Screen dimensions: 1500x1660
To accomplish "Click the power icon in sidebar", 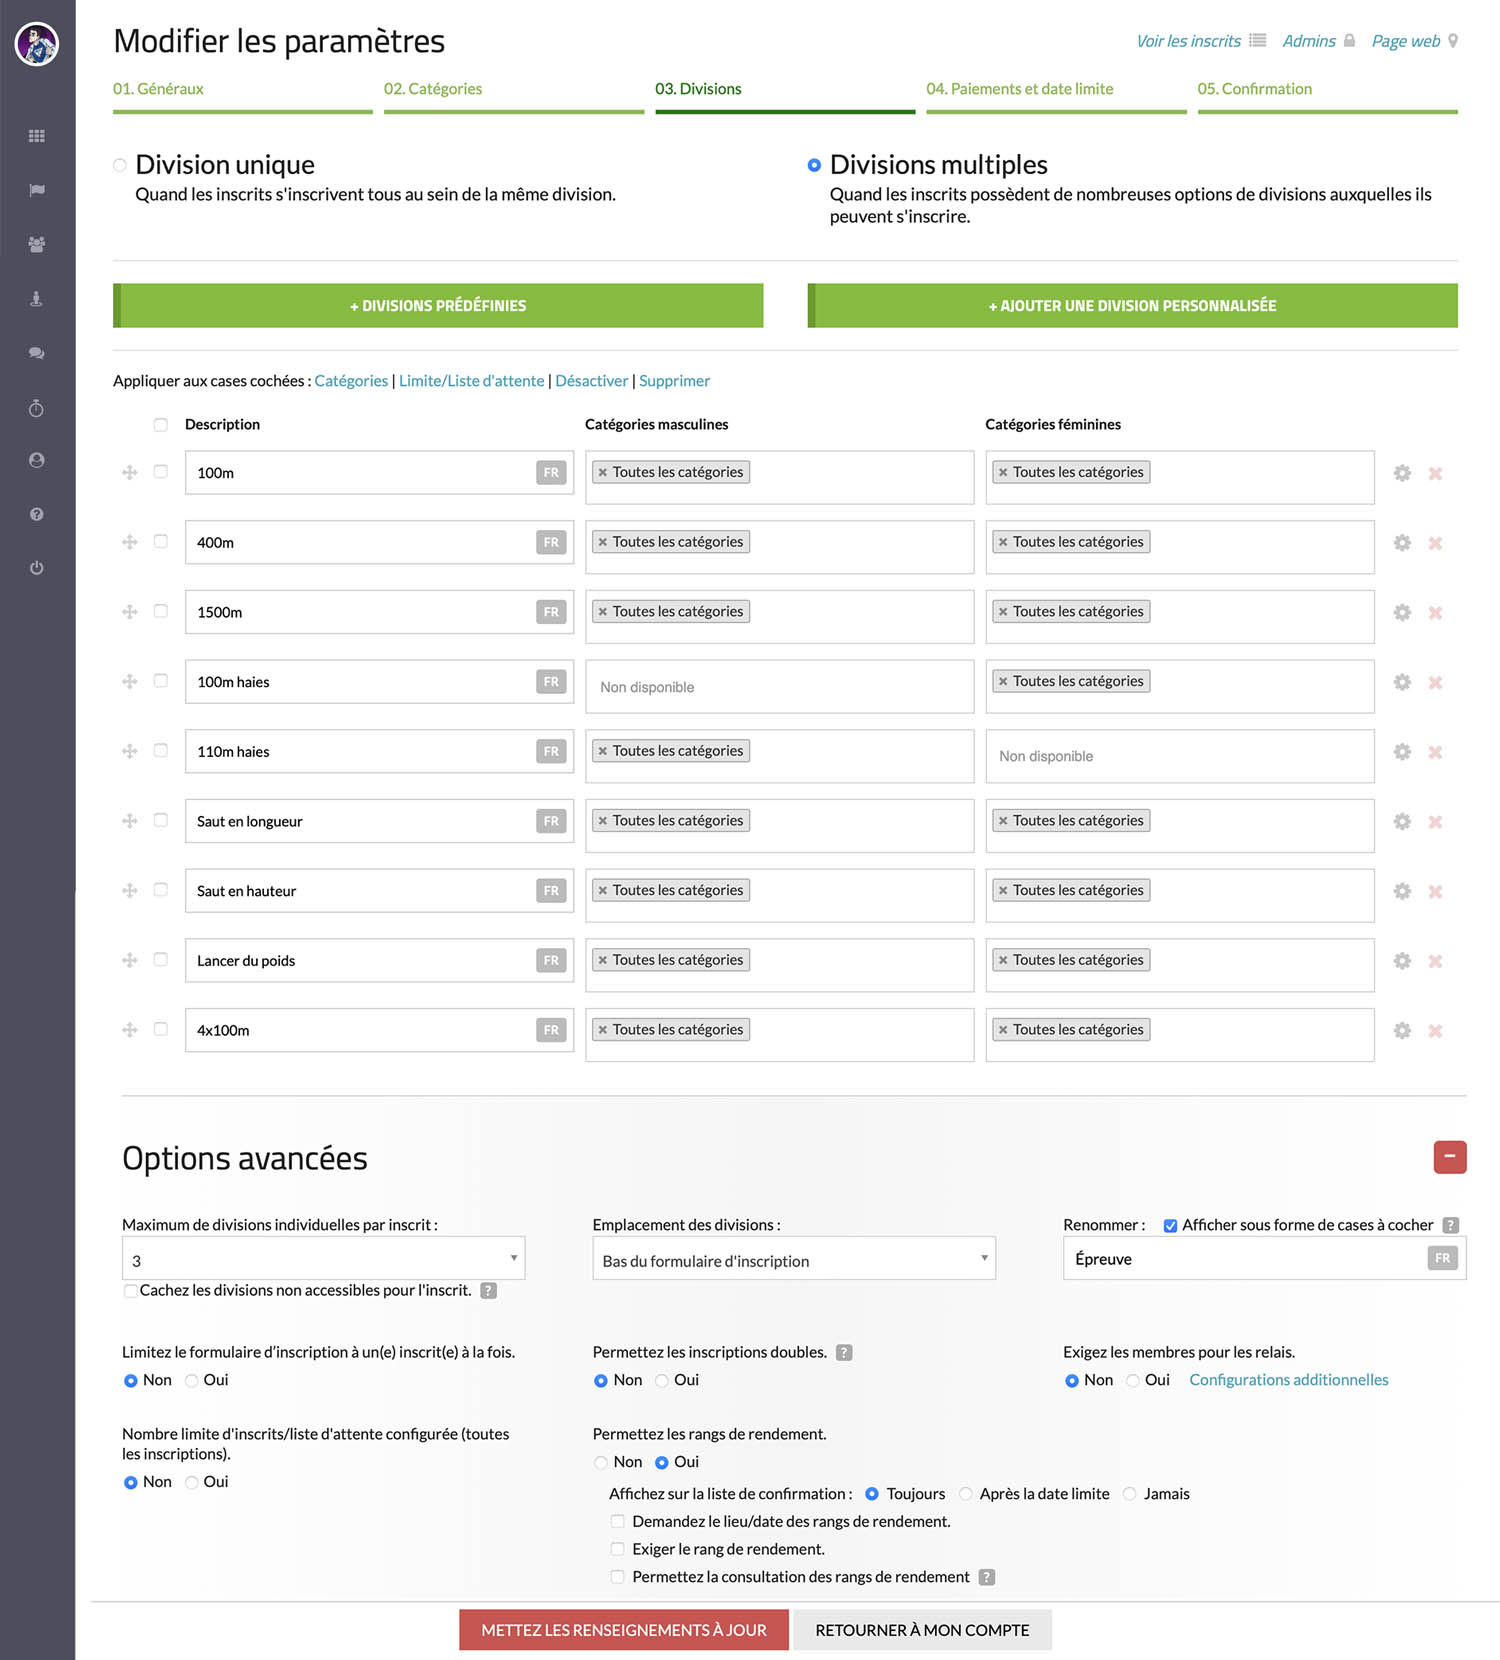I will click(x=37, y=568).
